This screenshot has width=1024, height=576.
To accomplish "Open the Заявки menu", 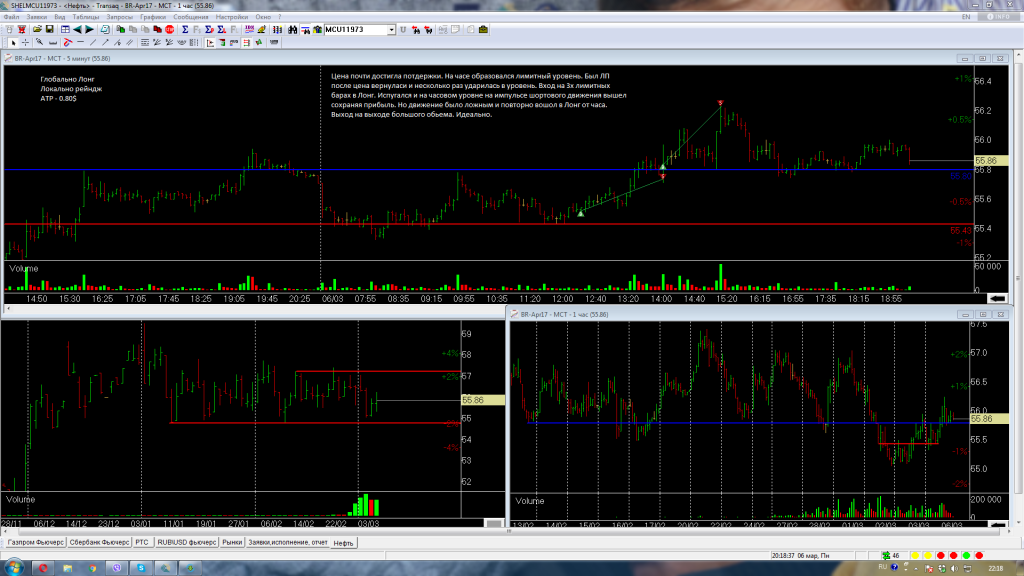I will (37, 17).
